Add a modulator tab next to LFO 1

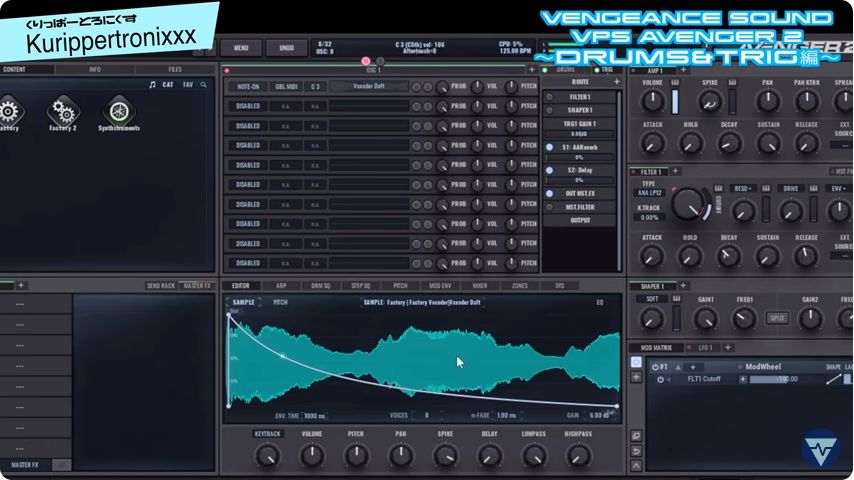(728, 348)
